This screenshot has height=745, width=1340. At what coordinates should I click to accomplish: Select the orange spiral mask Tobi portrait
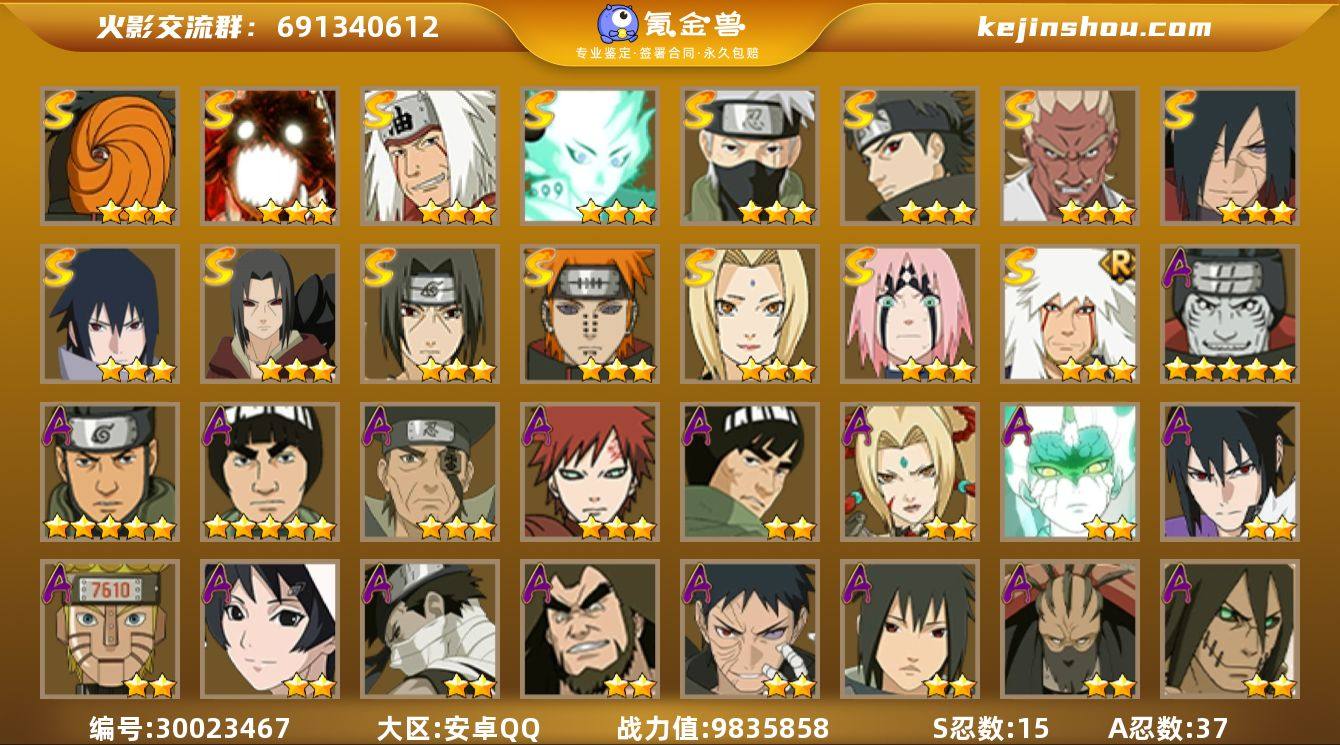(110, 156)
